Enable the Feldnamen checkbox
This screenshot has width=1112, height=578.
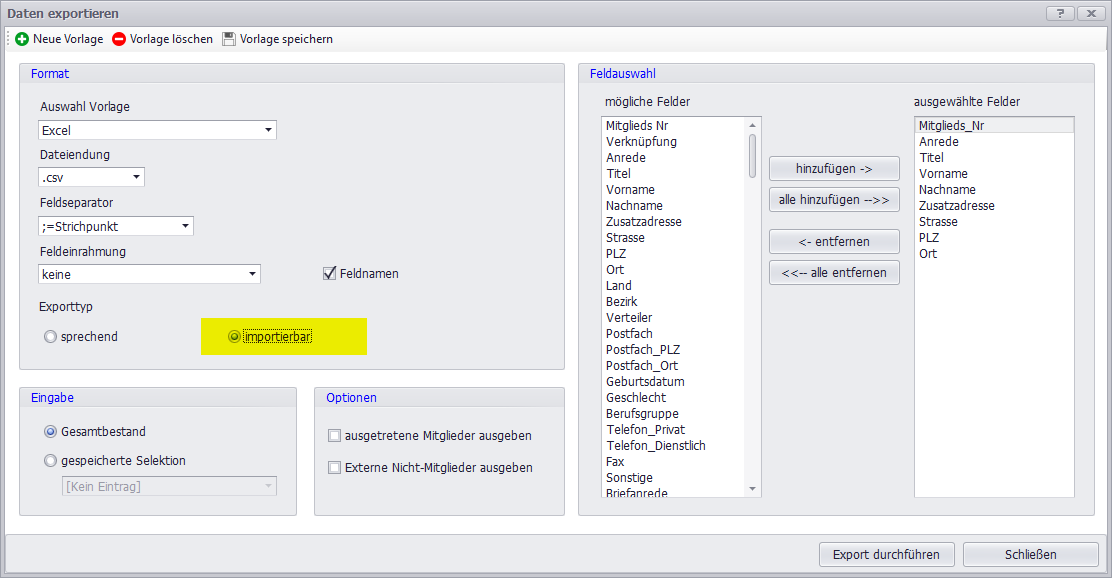pyautogui.click(x=329, y=273)
